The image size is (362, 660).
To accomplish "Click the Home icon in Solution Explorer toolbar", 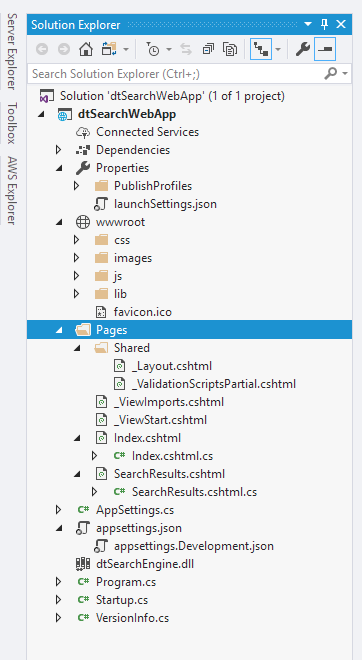I will 86,49.
